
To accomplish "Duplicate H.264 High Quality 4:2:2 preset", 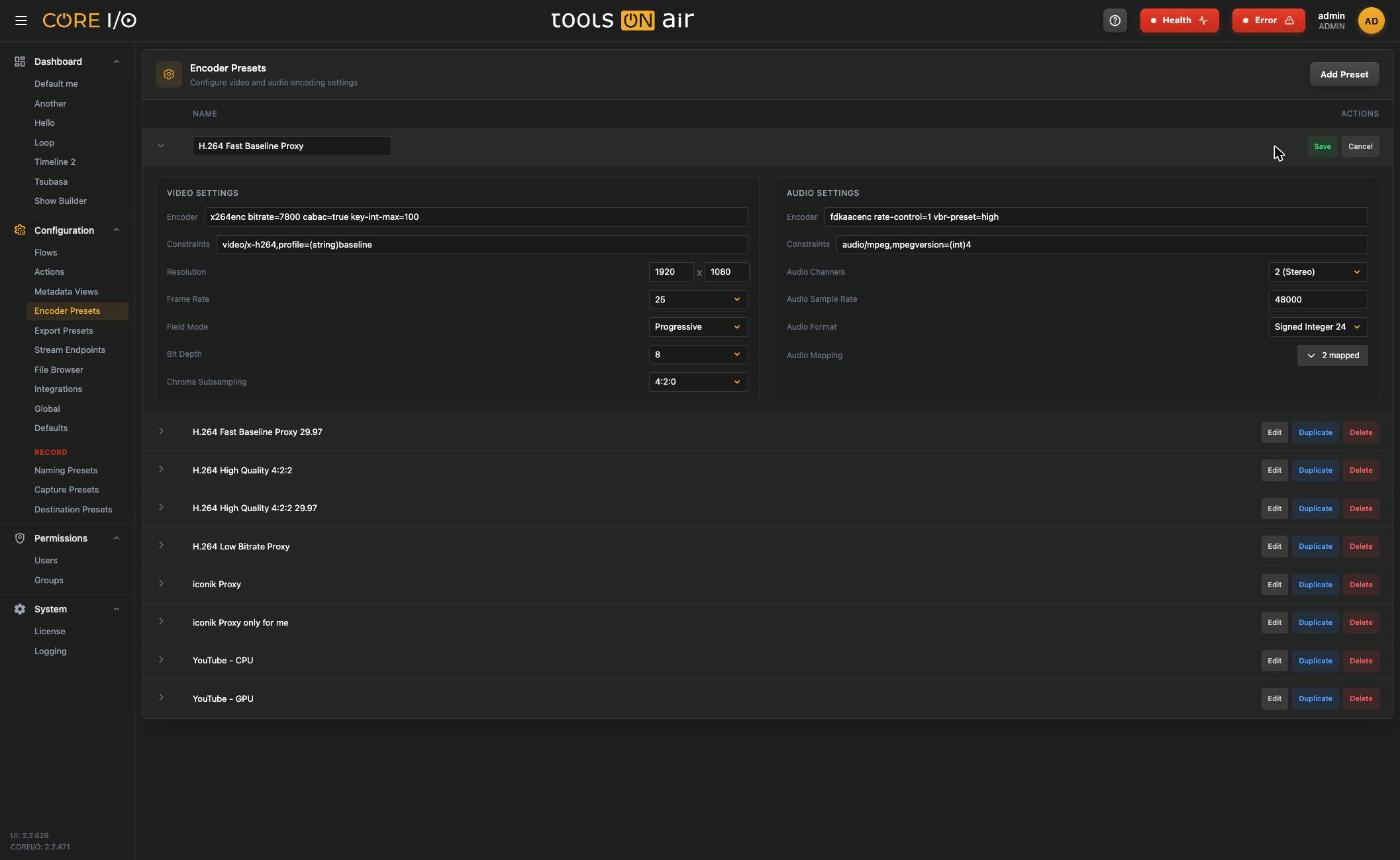I will pyautogui.click(x=1315, y=470).
